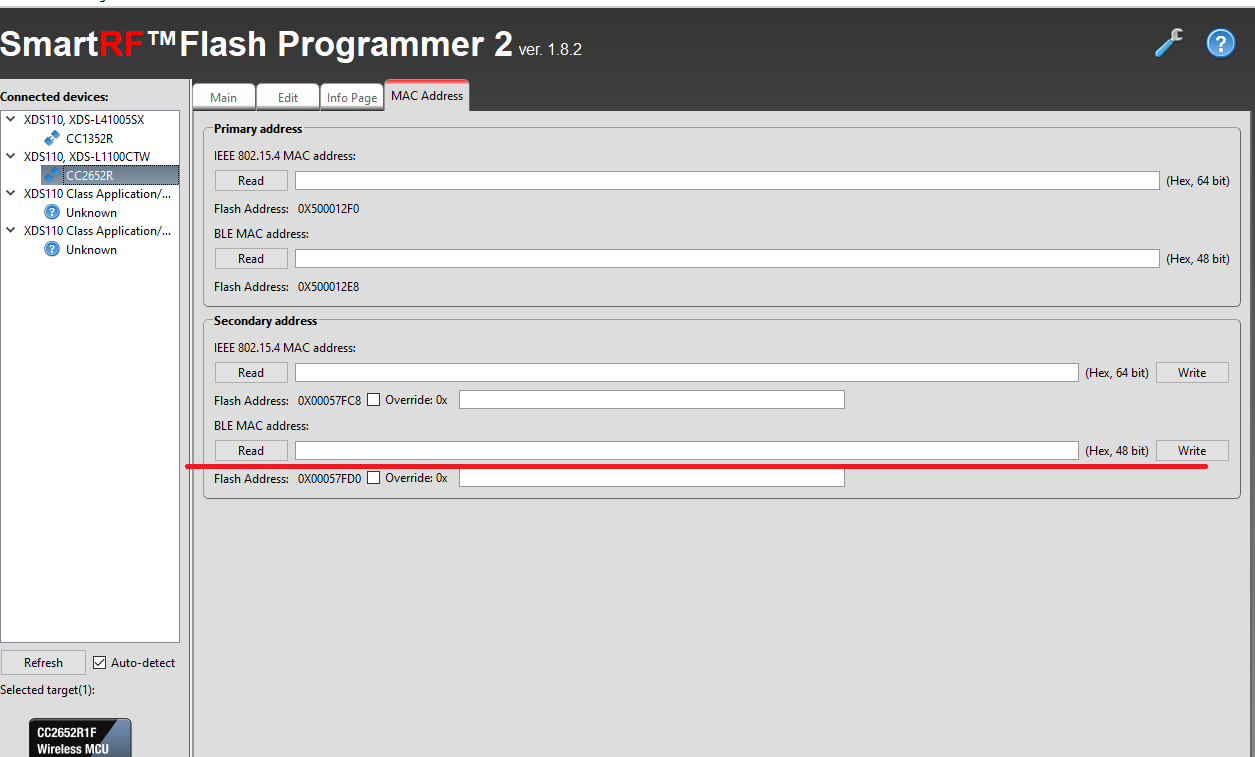1255x757 pixels.
Task: Select XDS110, XDS-L1100CTW in device tree
Action: click(87, 156)
